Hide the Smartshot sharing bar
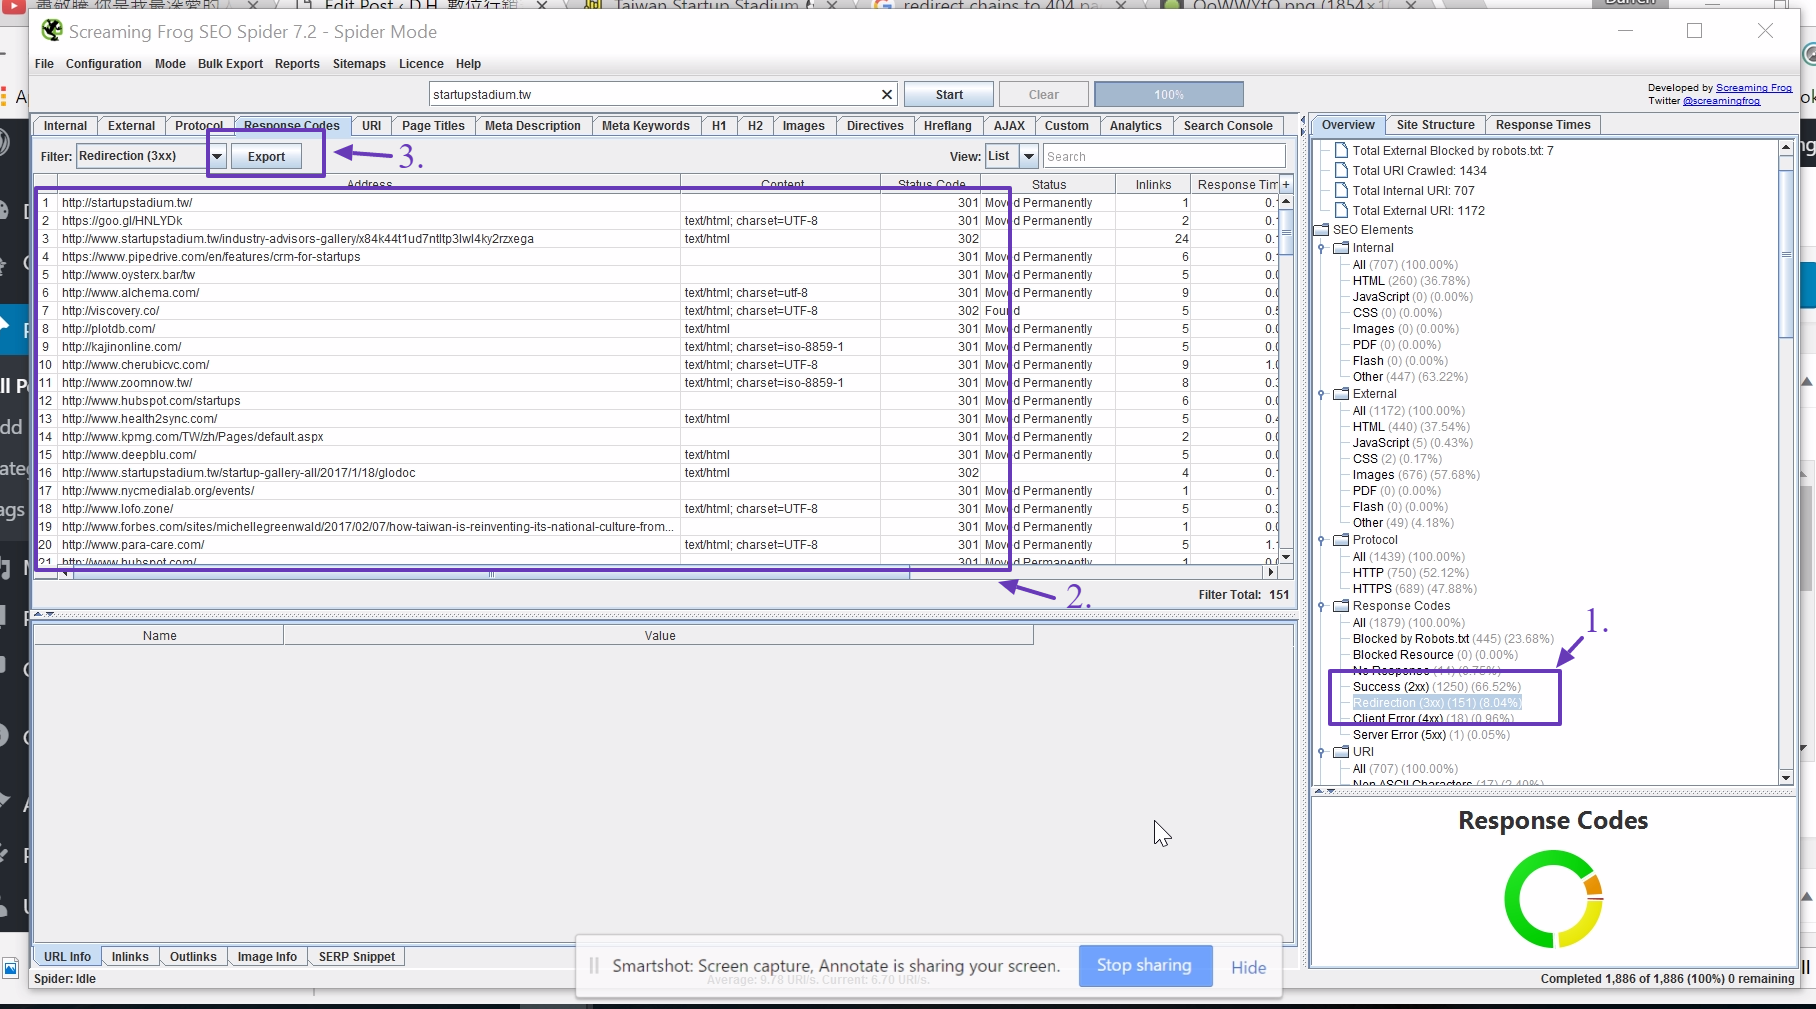 (1248, 967)
